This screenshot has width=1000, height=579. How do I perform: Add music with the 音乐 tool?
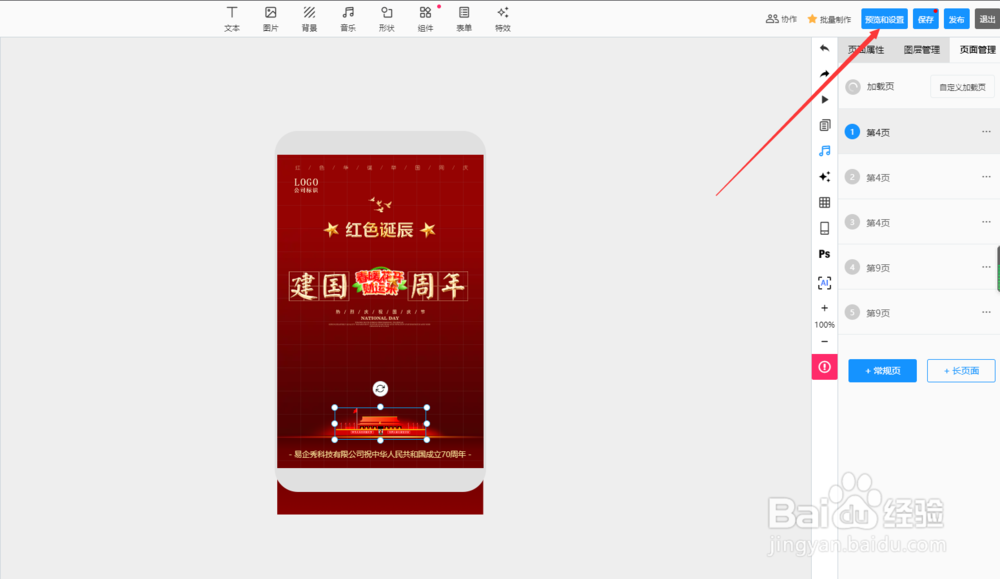(347, 18)
